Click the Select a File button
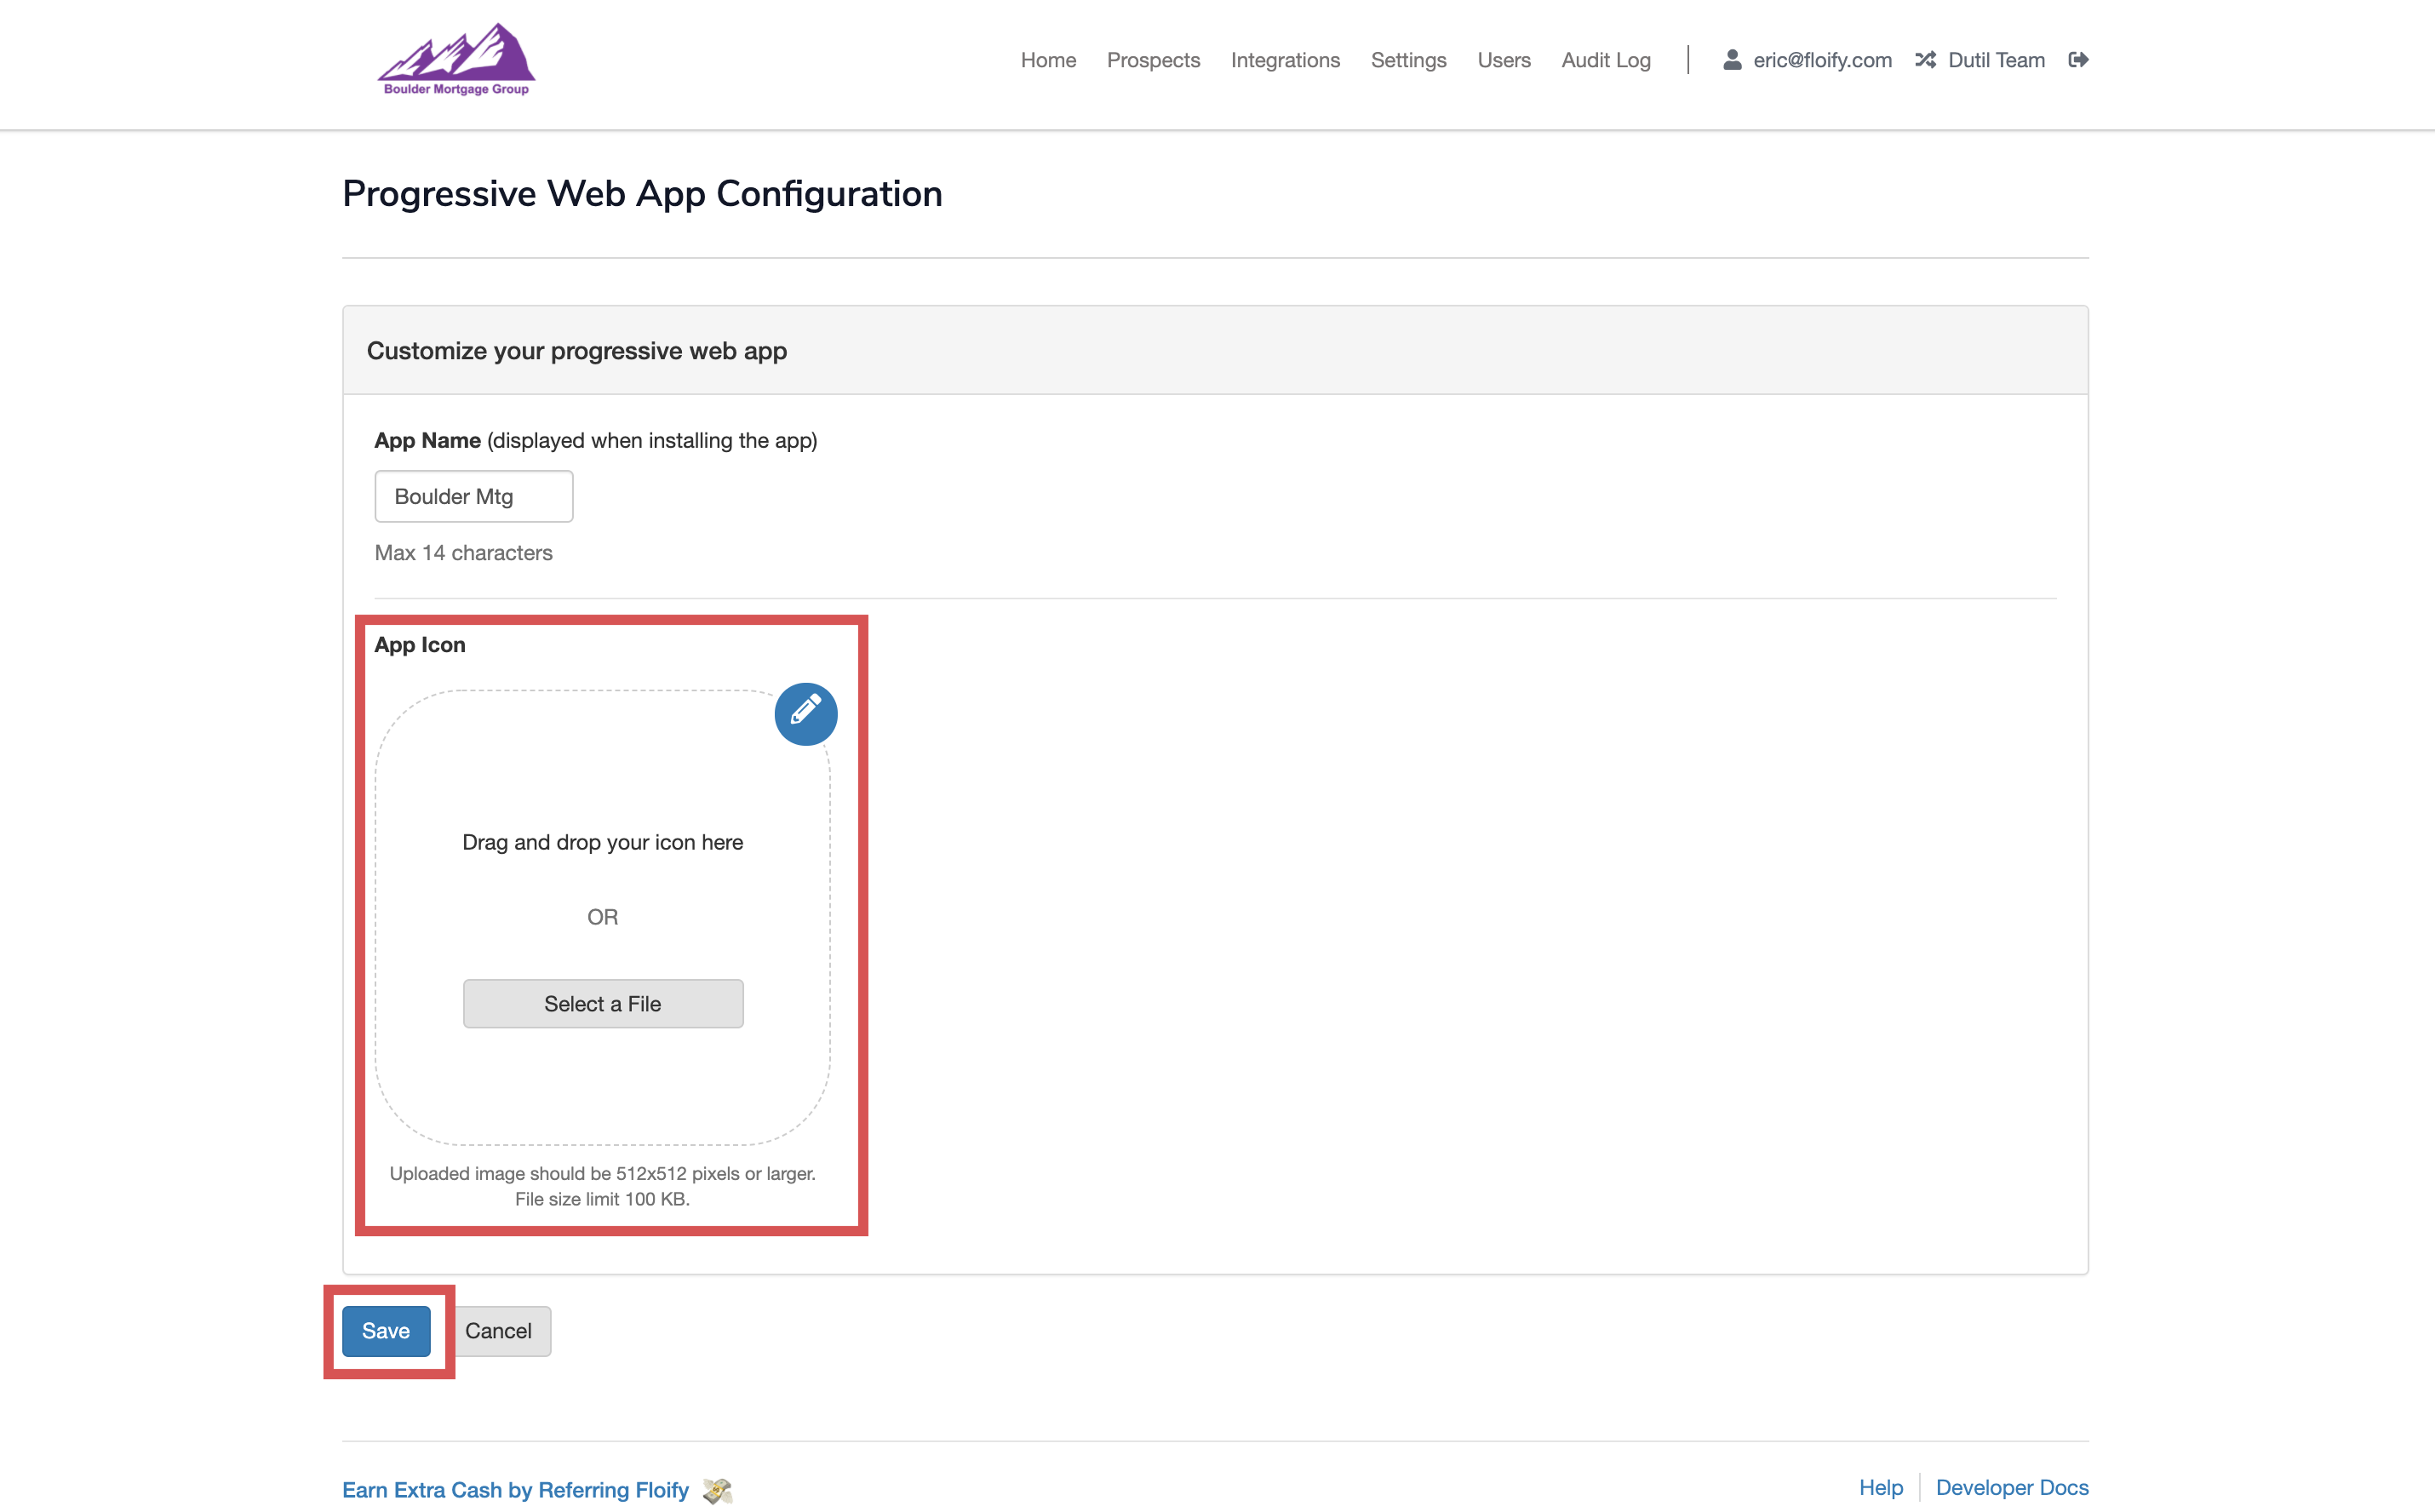The image size is (2435, 1512). click(x=602, y=1003)
